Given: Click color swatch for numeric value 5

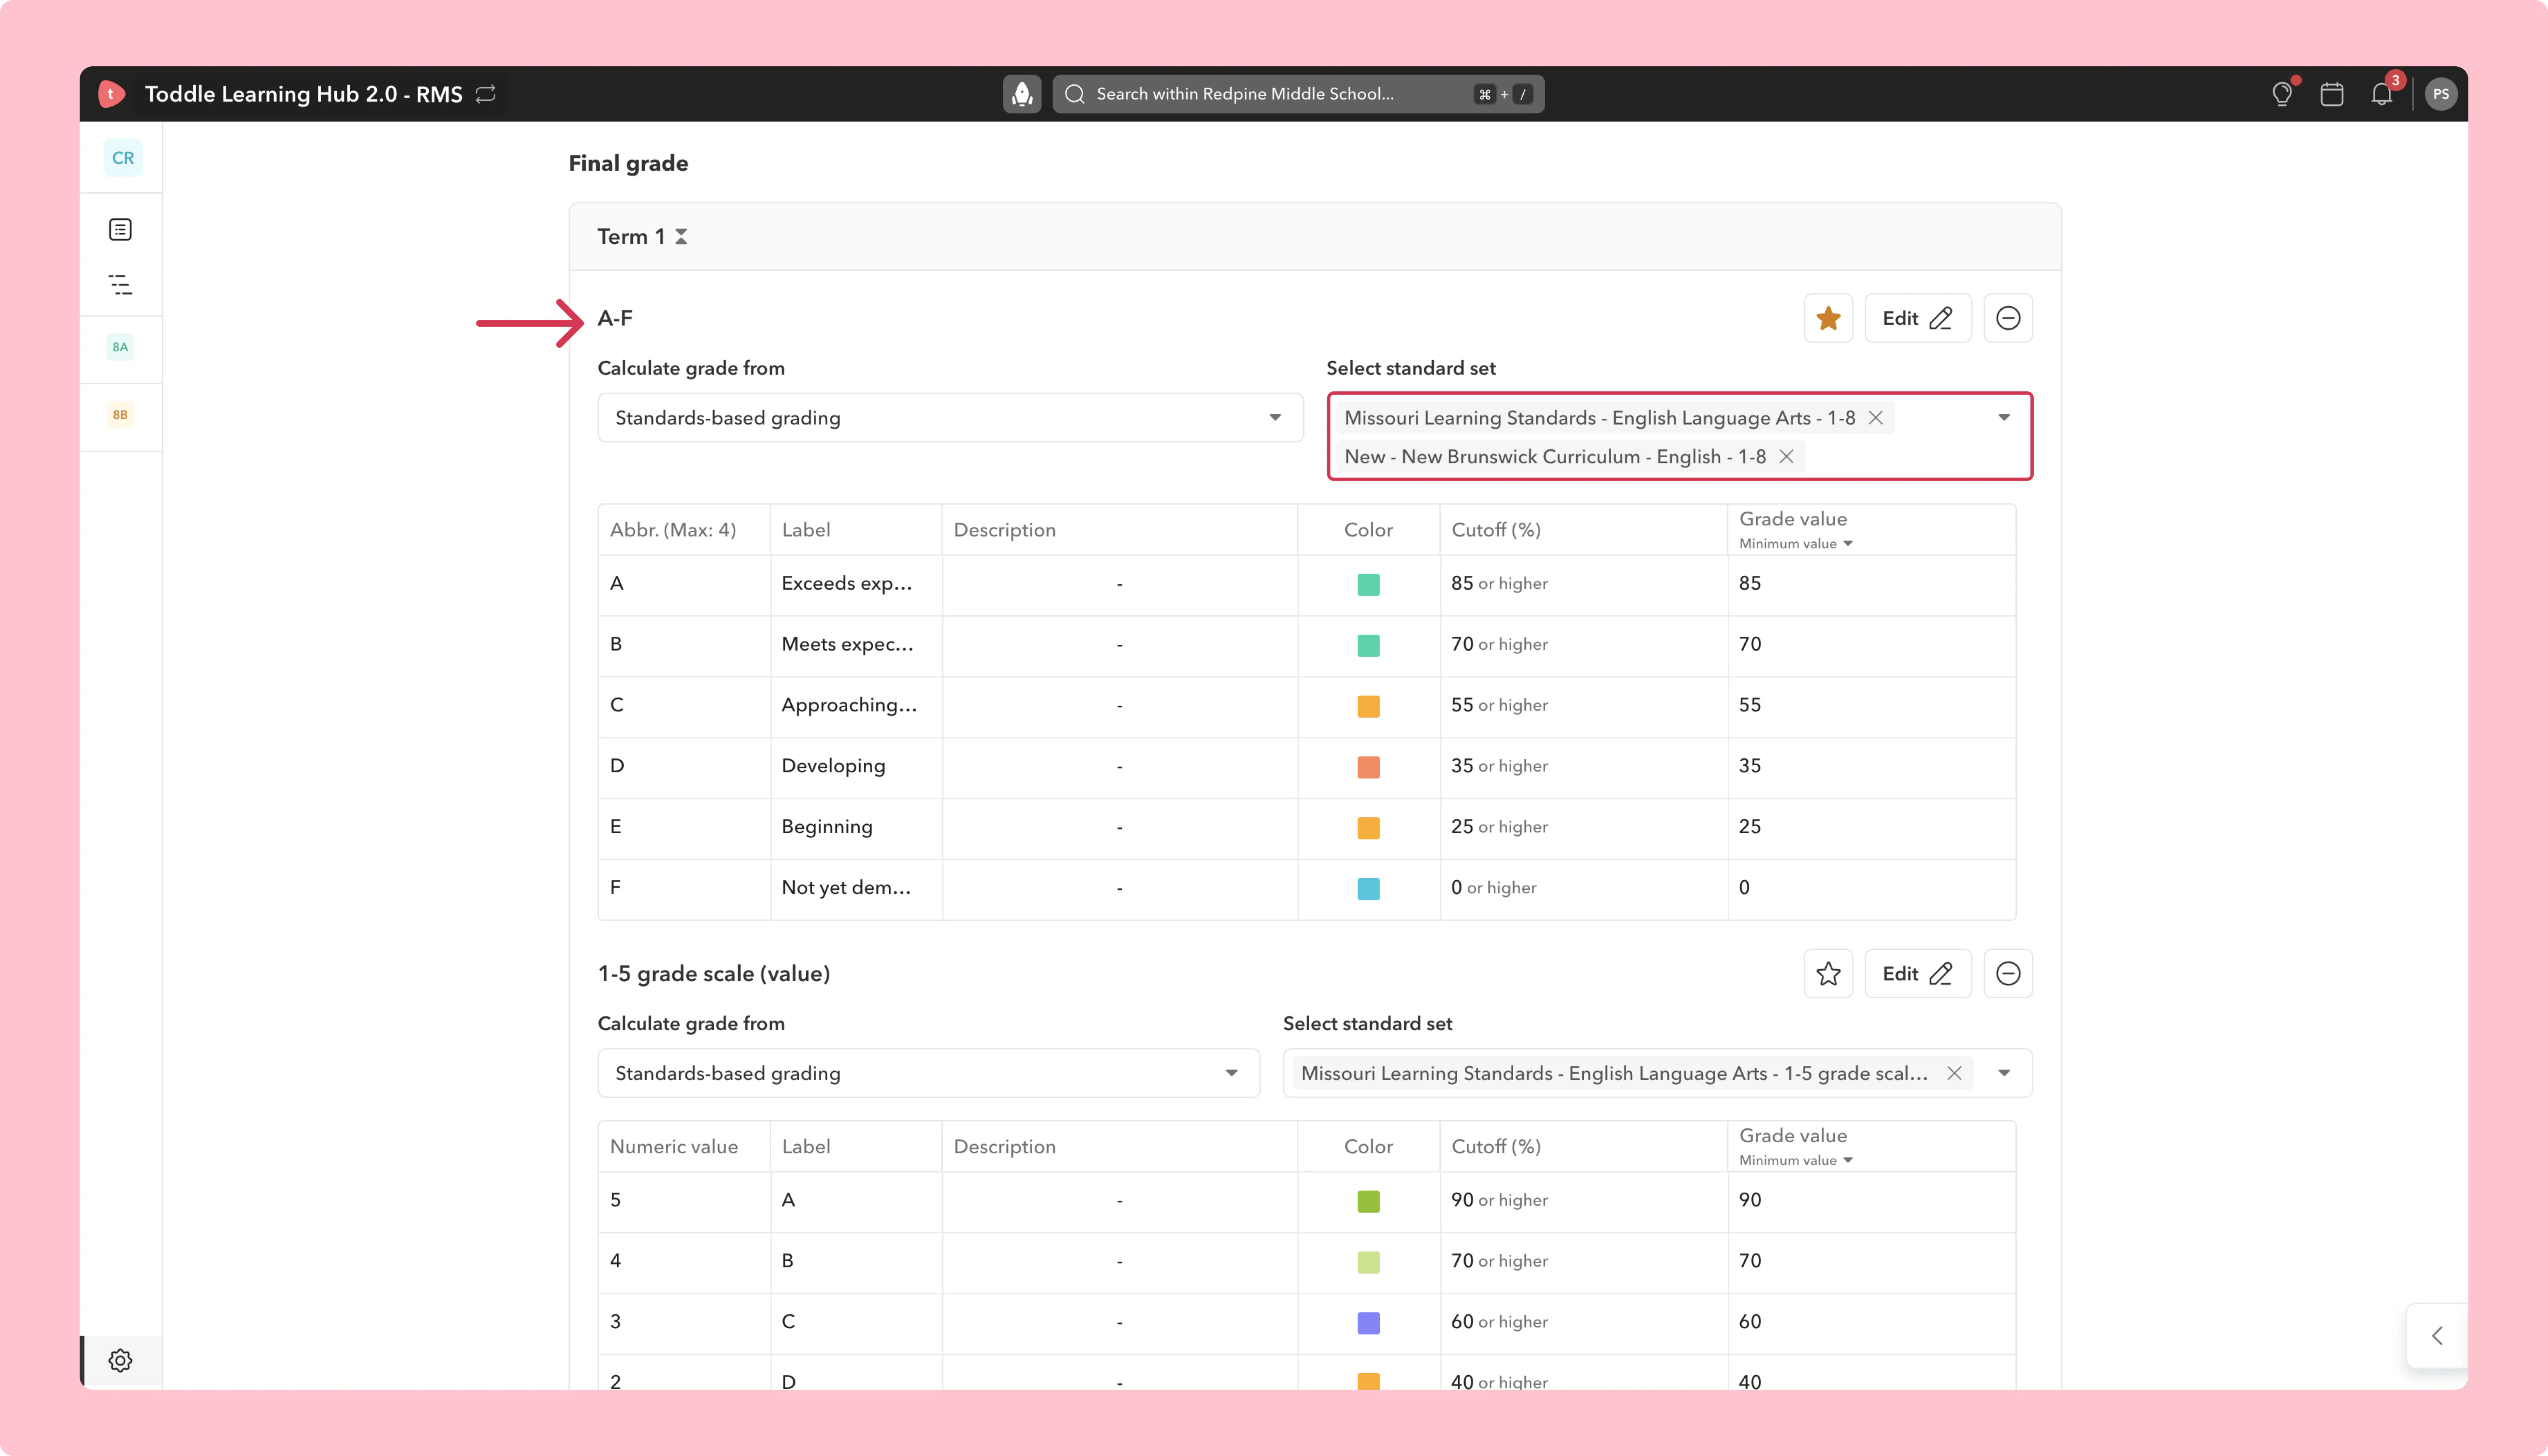Looking at the screenshot, I should (1368, 1202).
